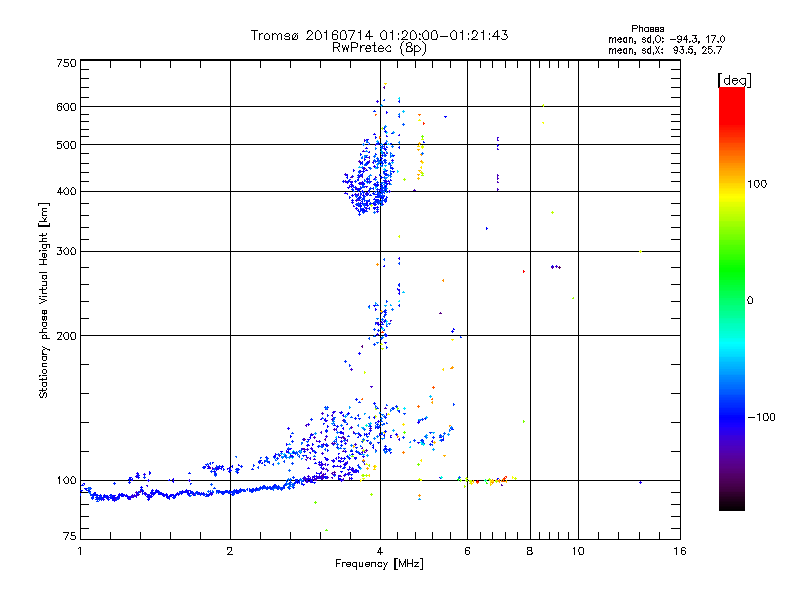Image resolution: width=800 pixels, height=600 pixels.
Task: Click y-axis tick label '750'
Action: point(66,63)
